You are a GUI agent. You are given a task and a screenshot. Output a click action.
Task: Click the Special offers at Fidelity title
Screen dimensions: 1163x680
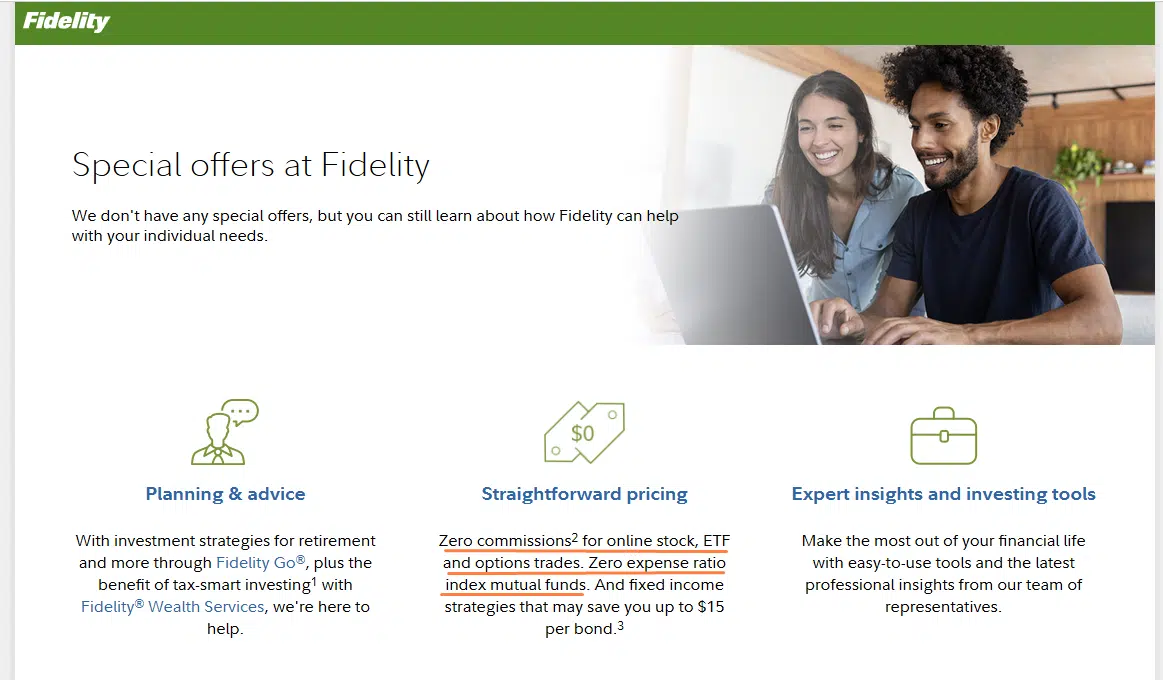click(251, 165)
